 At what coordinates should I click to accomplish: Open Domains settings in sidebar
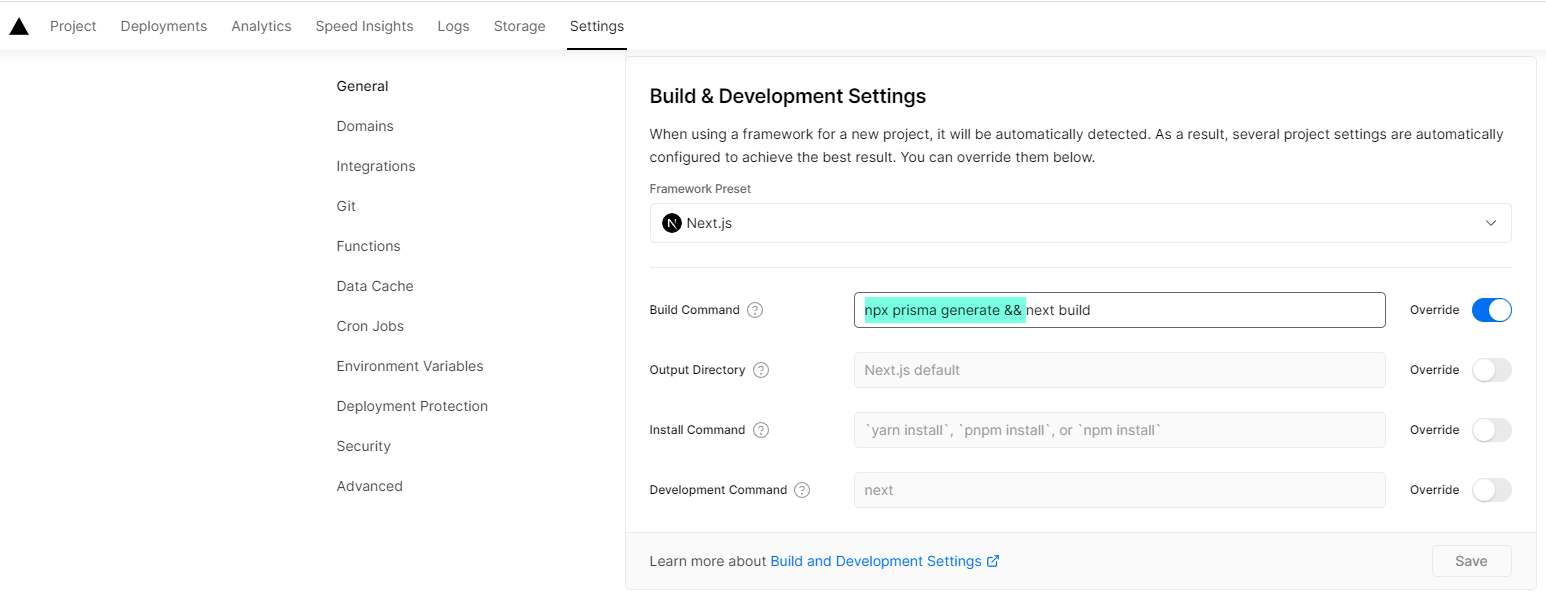365,126
